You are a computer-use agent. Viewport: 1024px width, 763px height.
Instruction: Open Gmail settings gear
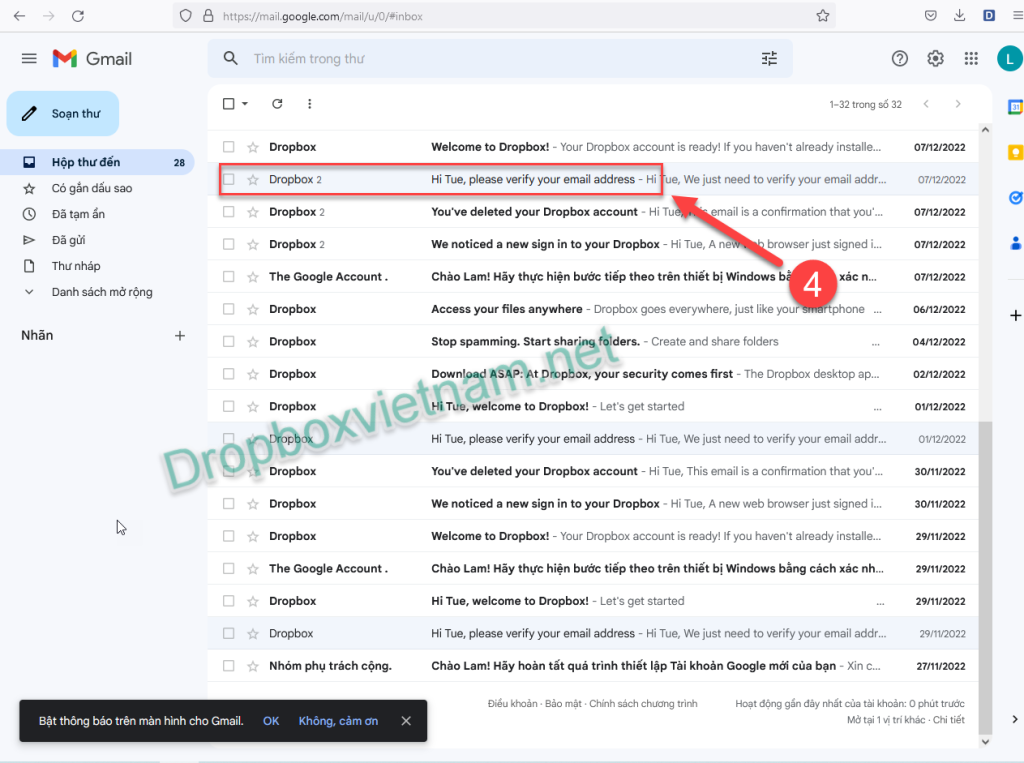[935, 59]
